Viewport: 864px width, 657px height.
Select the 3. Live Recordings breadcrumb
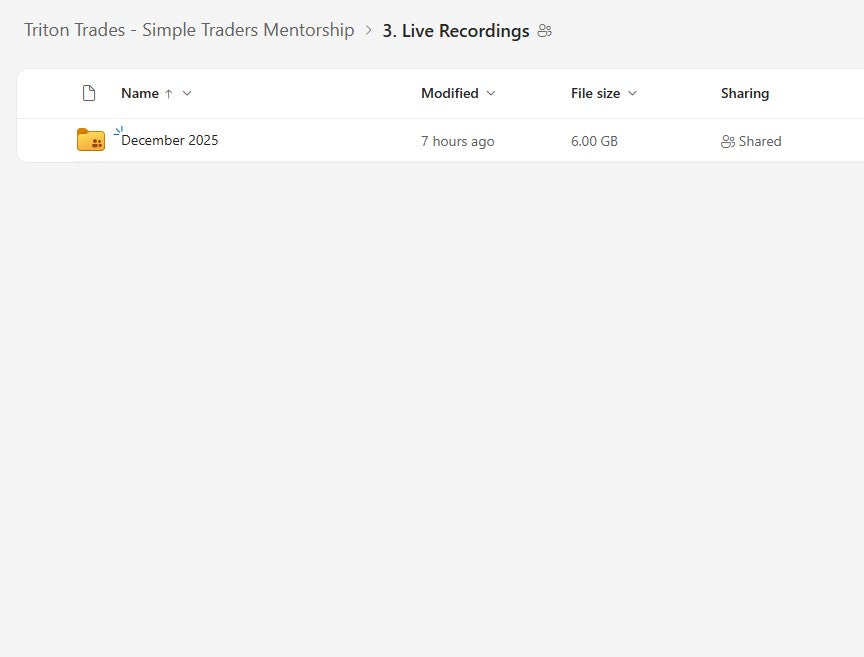point(454,31)
